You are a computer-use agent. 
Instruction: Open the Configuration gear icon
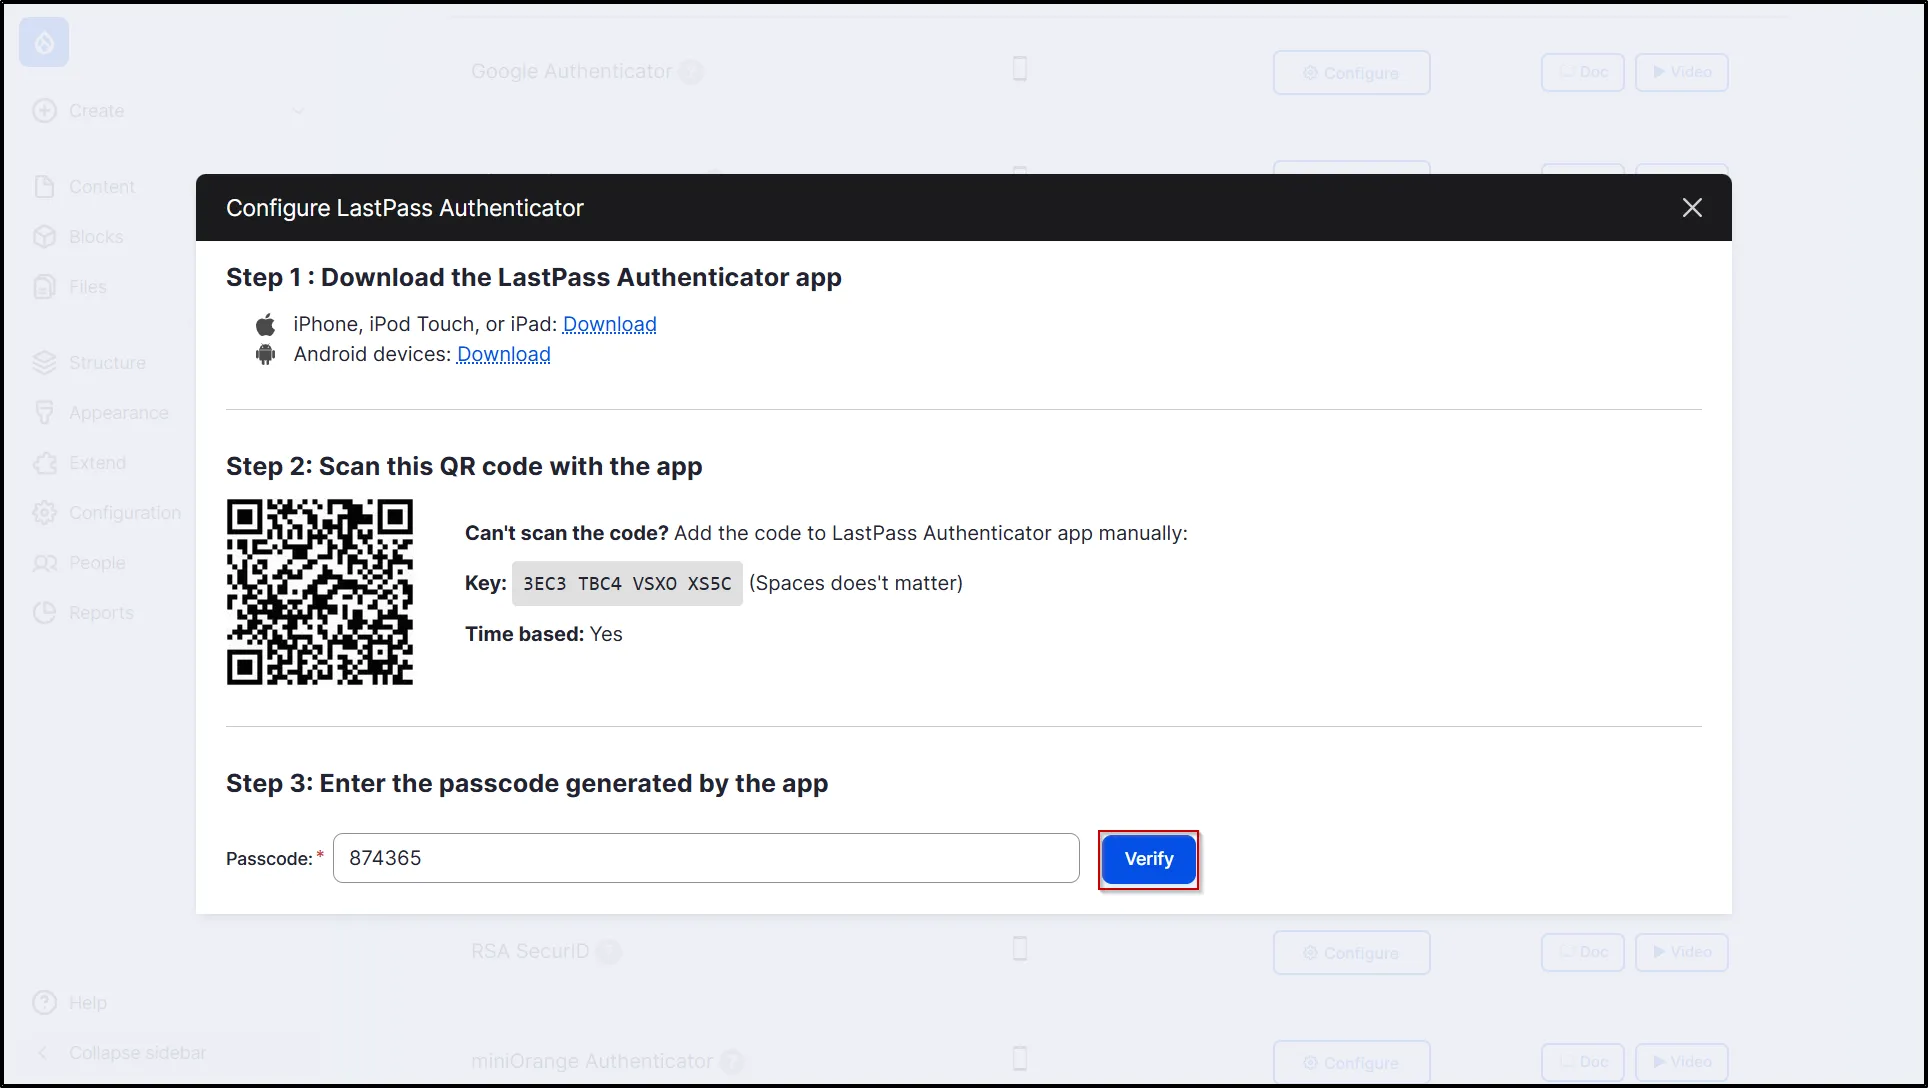tap(45, 513)
